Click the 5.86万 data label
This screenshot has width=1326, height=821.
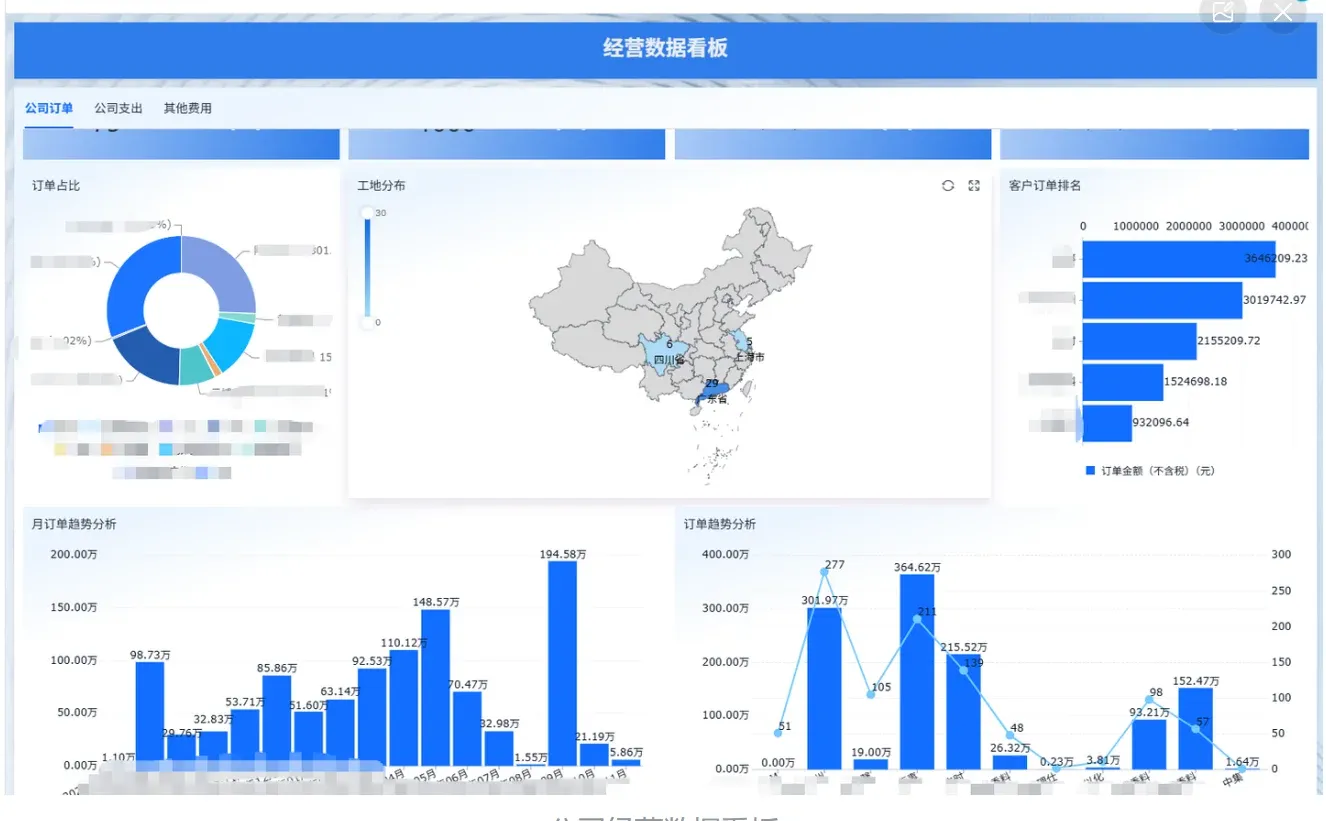point(626,752)
